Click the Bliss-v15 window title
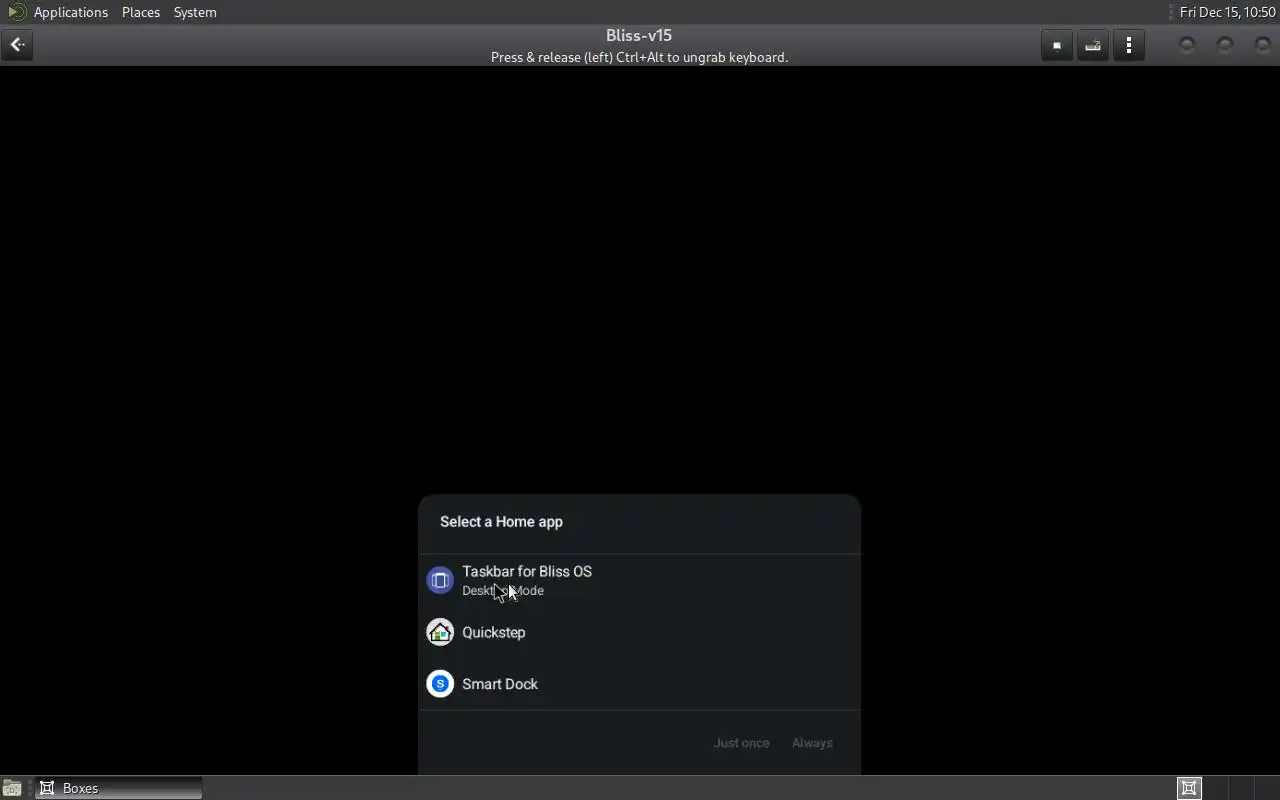 click(x=639, y=35)
